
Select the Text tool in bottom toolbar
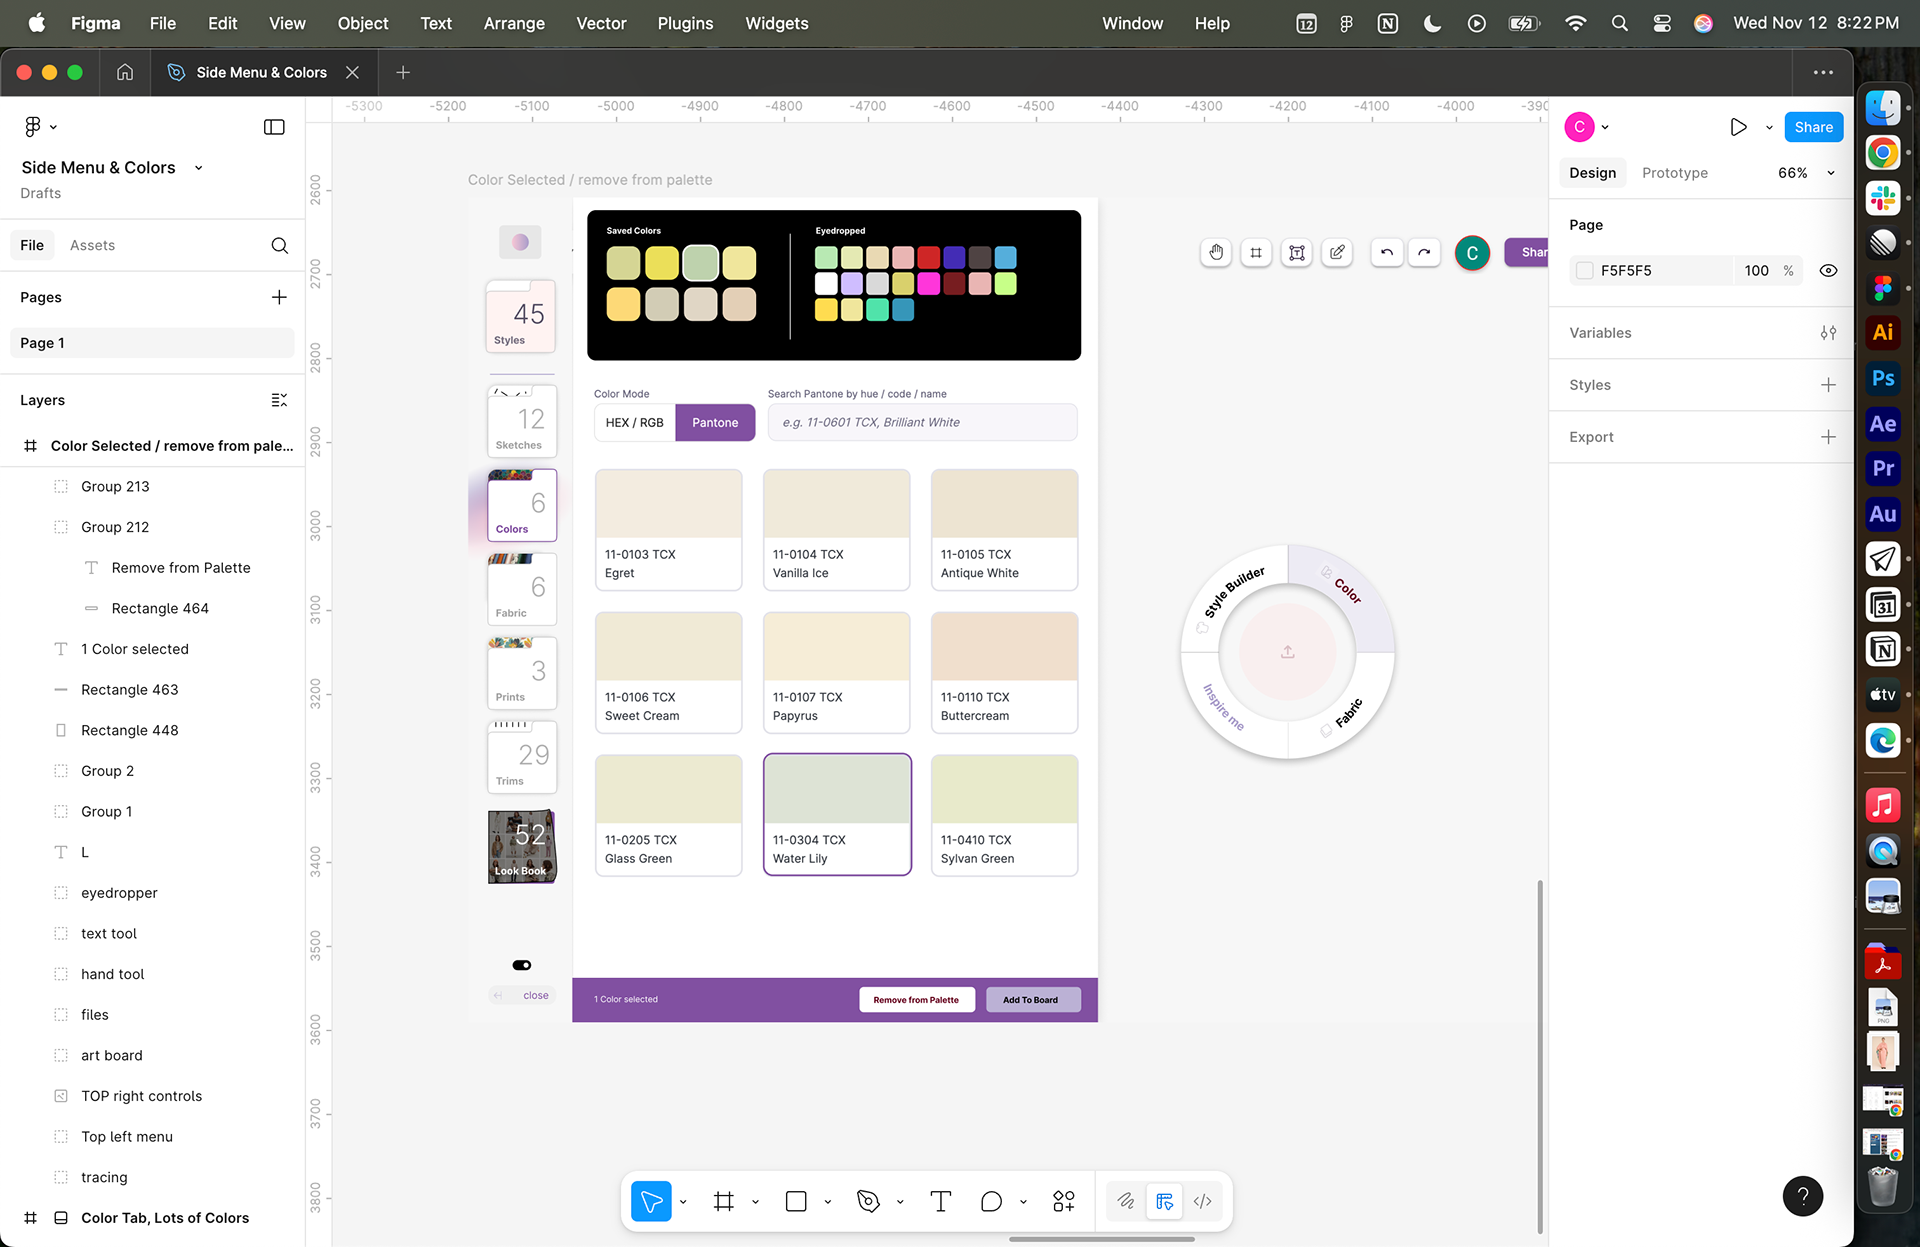pos(940,1201)
